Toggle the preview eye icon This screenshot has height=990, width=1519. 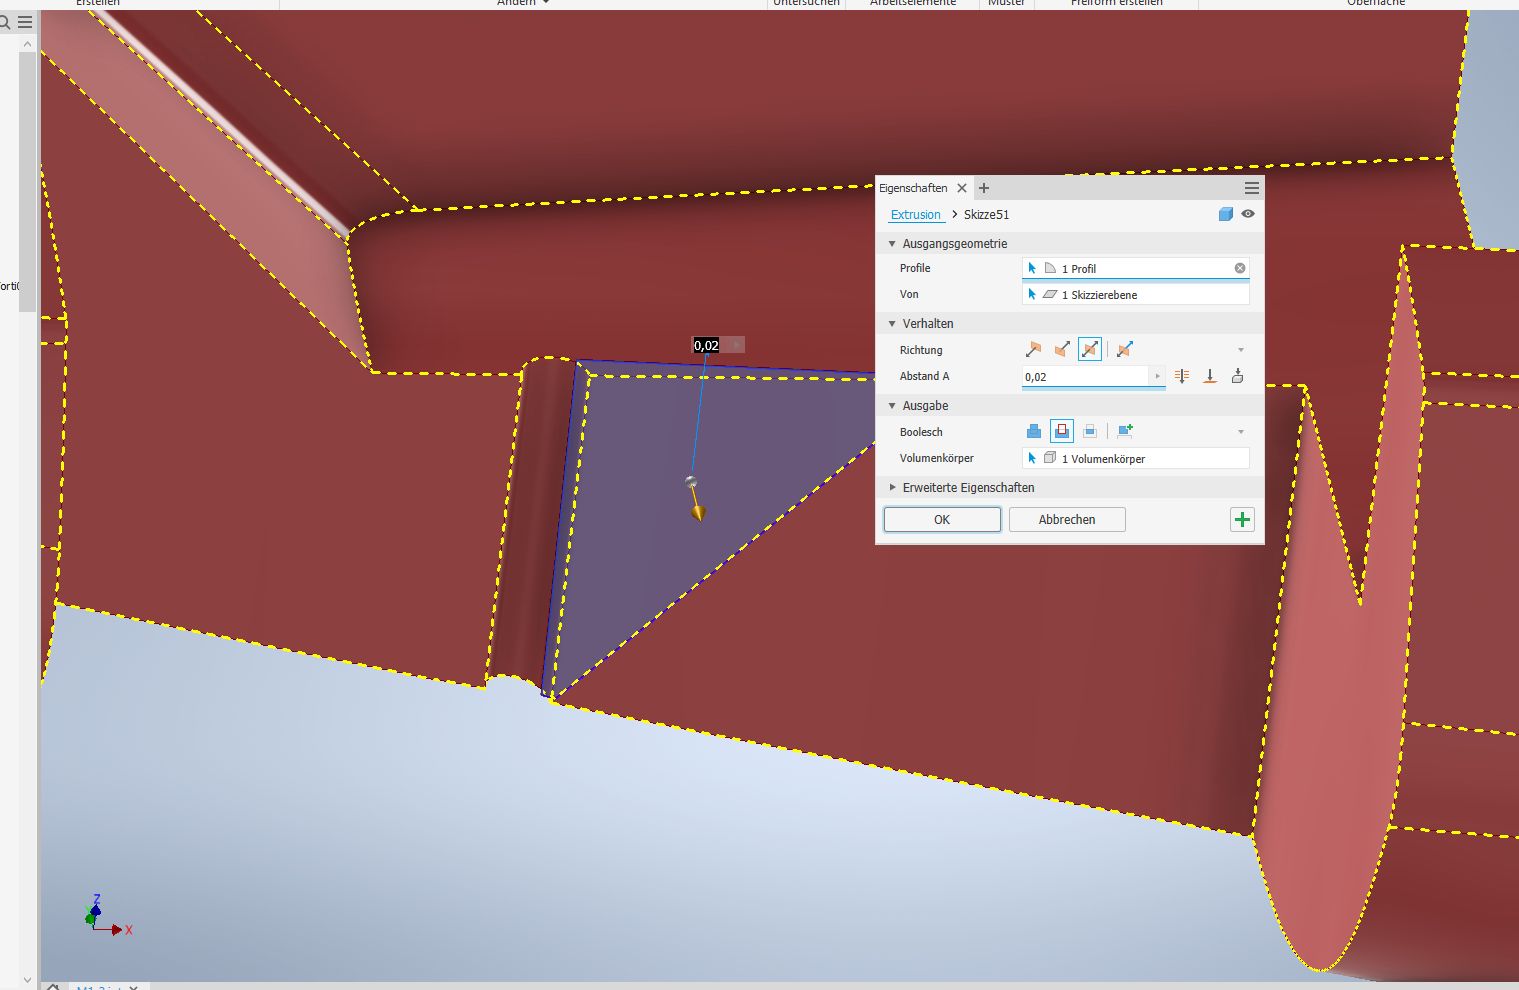1248,214
